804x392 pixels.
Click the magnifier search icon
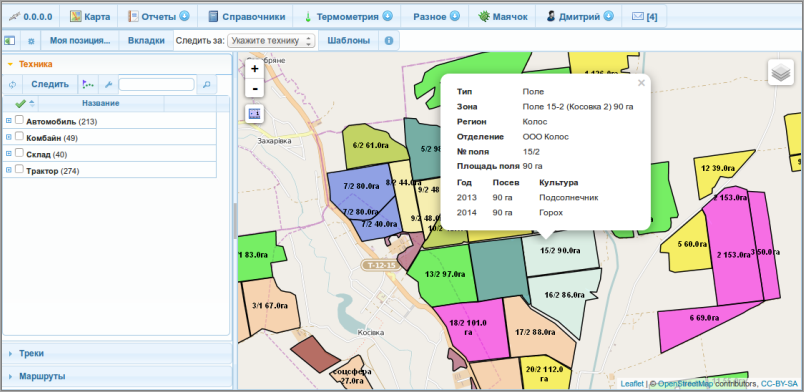[x=206, y=85]
